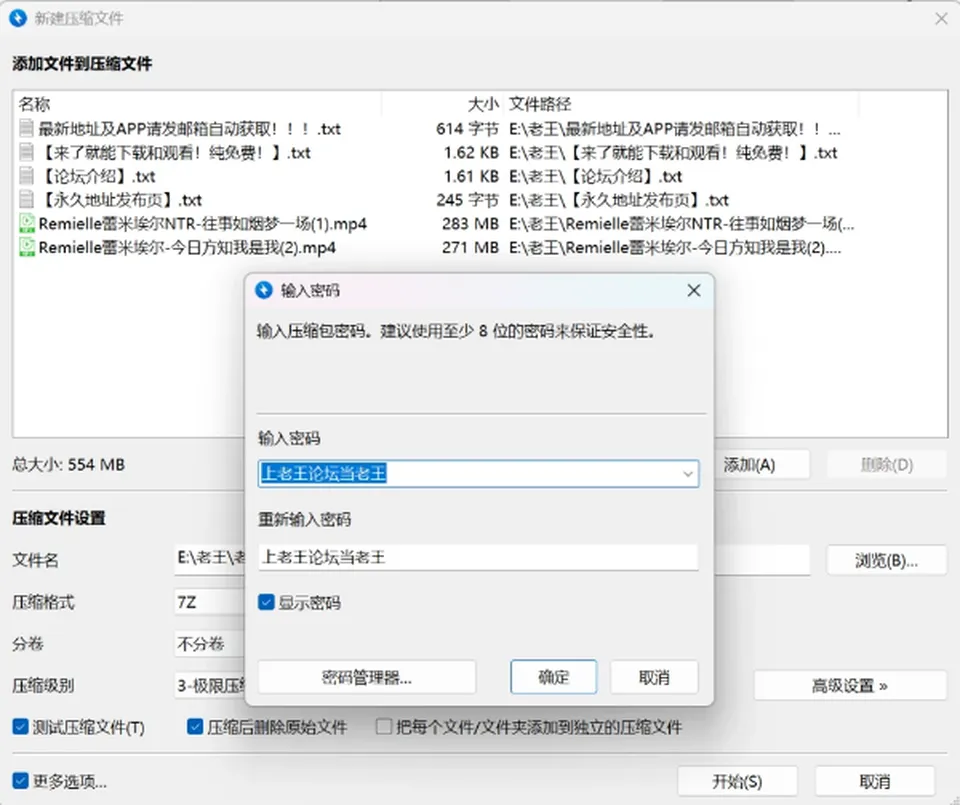Click 确定 in the password dialog
The height and width of the screenshot is (805, 960).
pyautogui.click(x=553, y=677)
